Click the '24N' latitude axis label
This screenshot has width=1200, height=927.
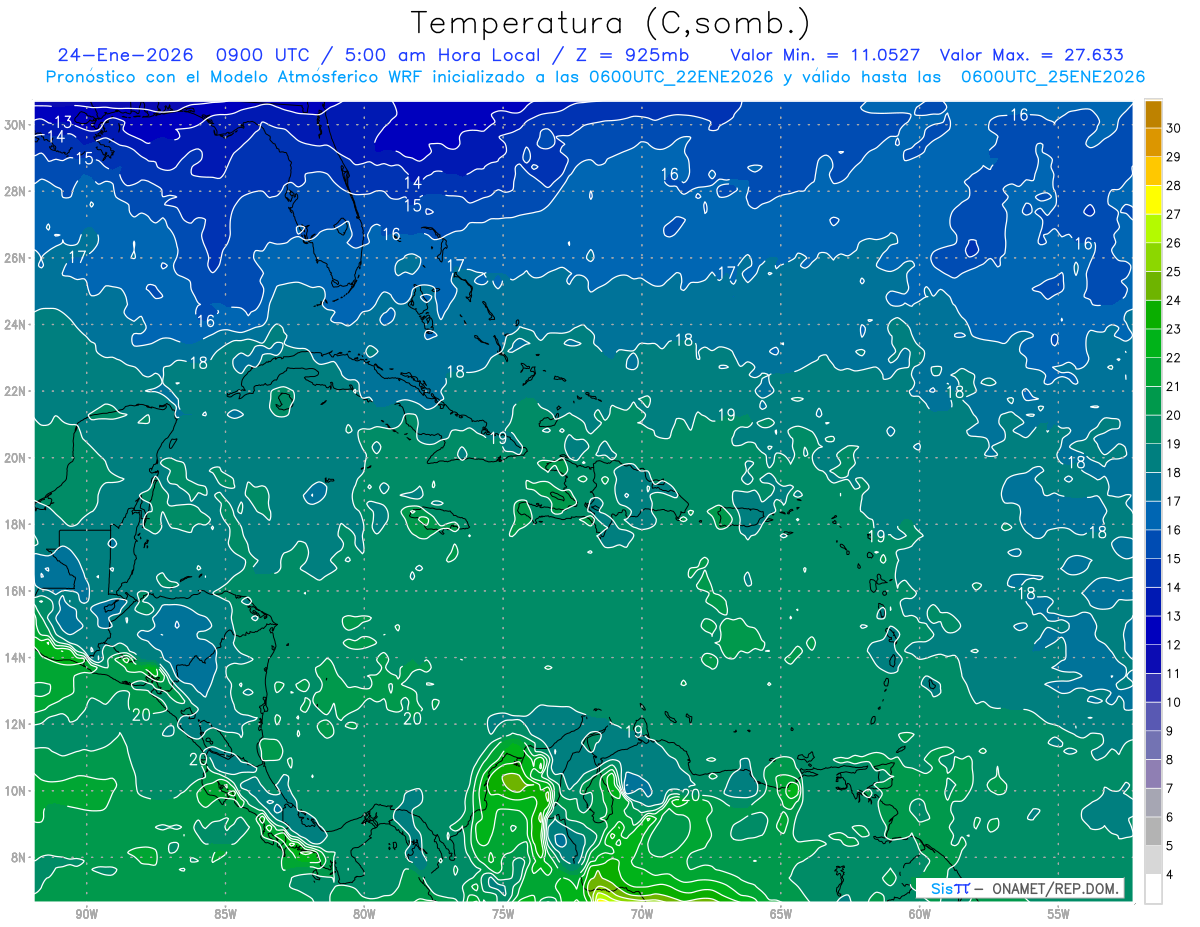[x=15, y=324]
